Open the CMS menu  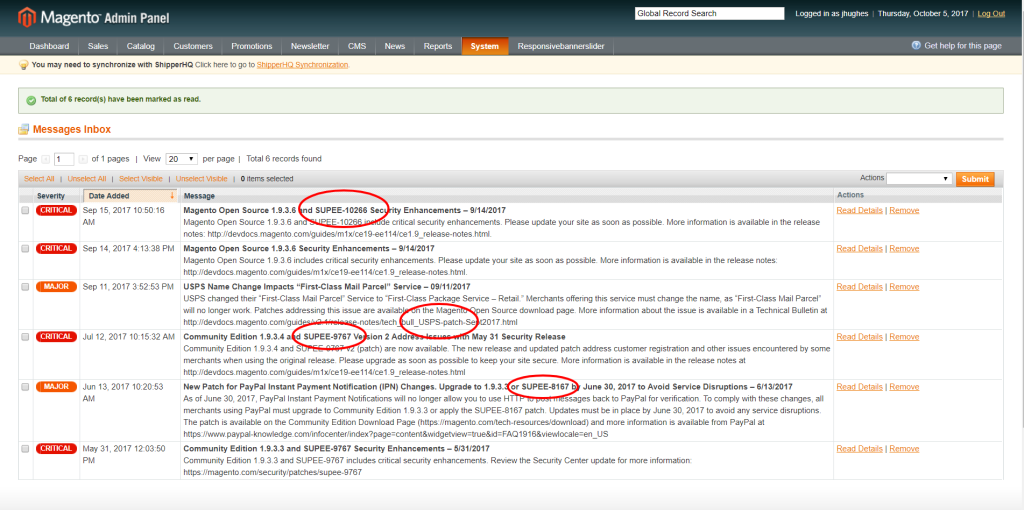pyautogui.click(x=357, y=46)
